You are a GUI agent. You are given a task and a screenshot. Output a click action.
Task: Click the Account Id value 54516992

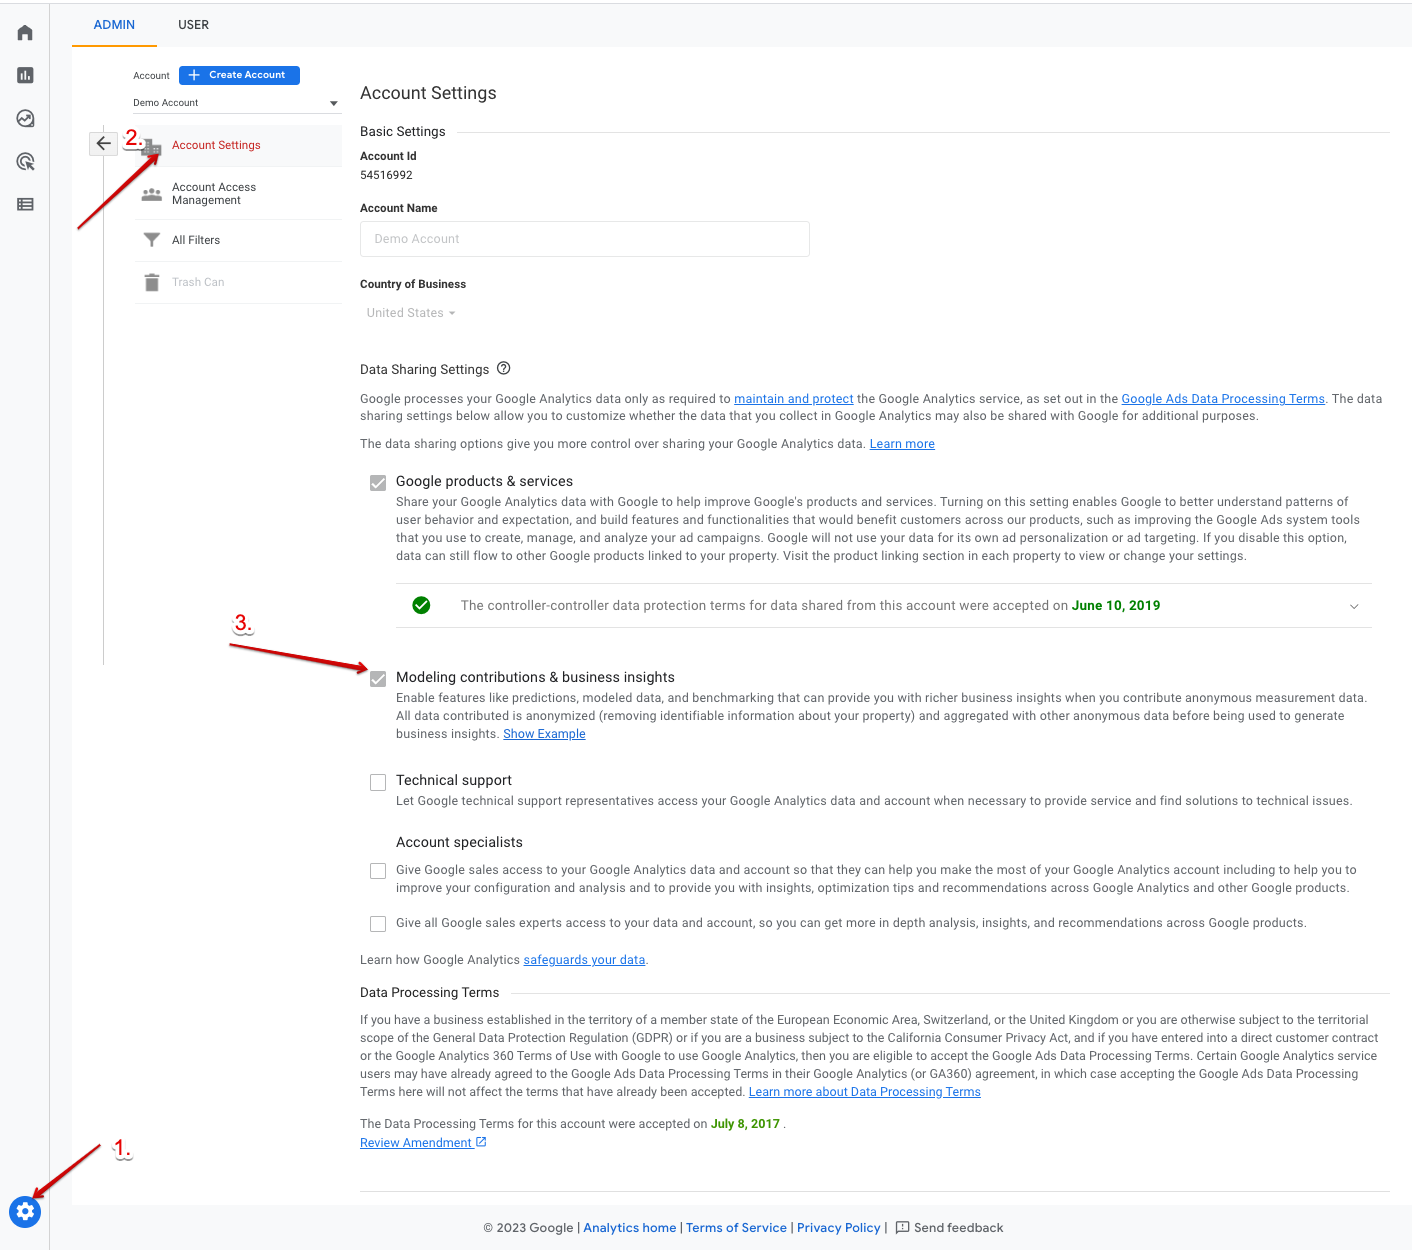pos(386,175)
